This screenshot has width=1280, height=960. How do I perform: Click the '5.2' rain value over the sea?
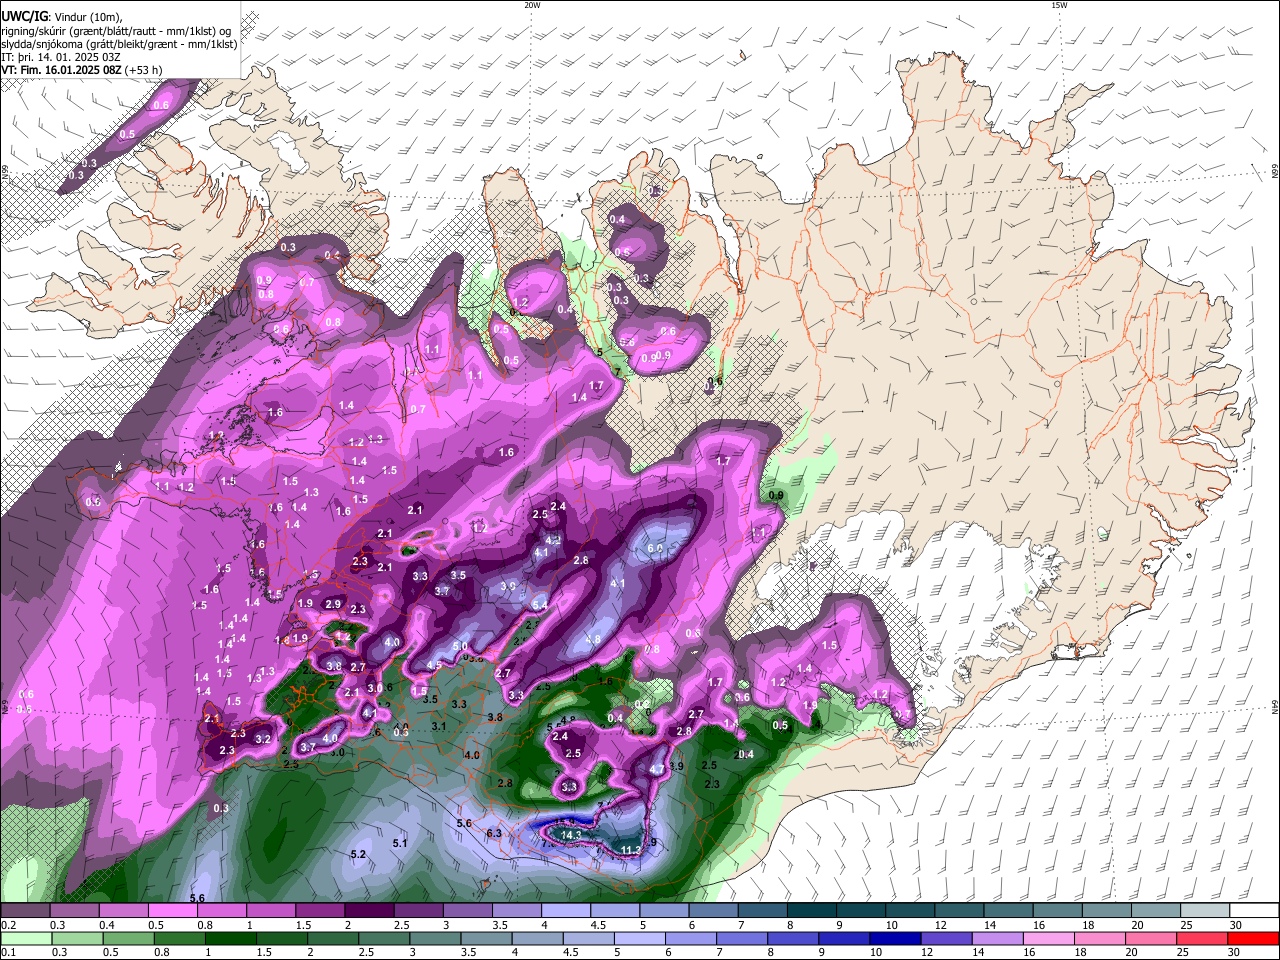point(358,854)
